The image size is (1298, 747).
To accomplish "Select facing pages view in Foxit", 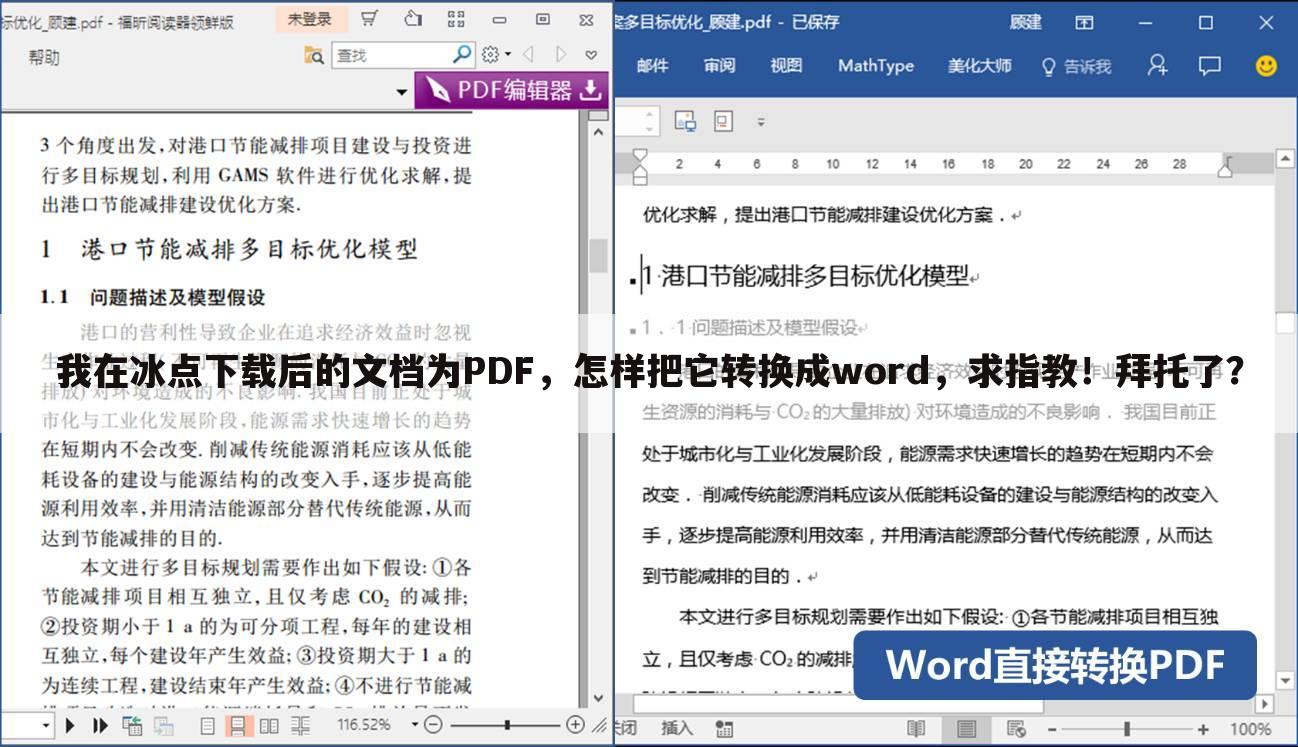I will tap(268, 726).
